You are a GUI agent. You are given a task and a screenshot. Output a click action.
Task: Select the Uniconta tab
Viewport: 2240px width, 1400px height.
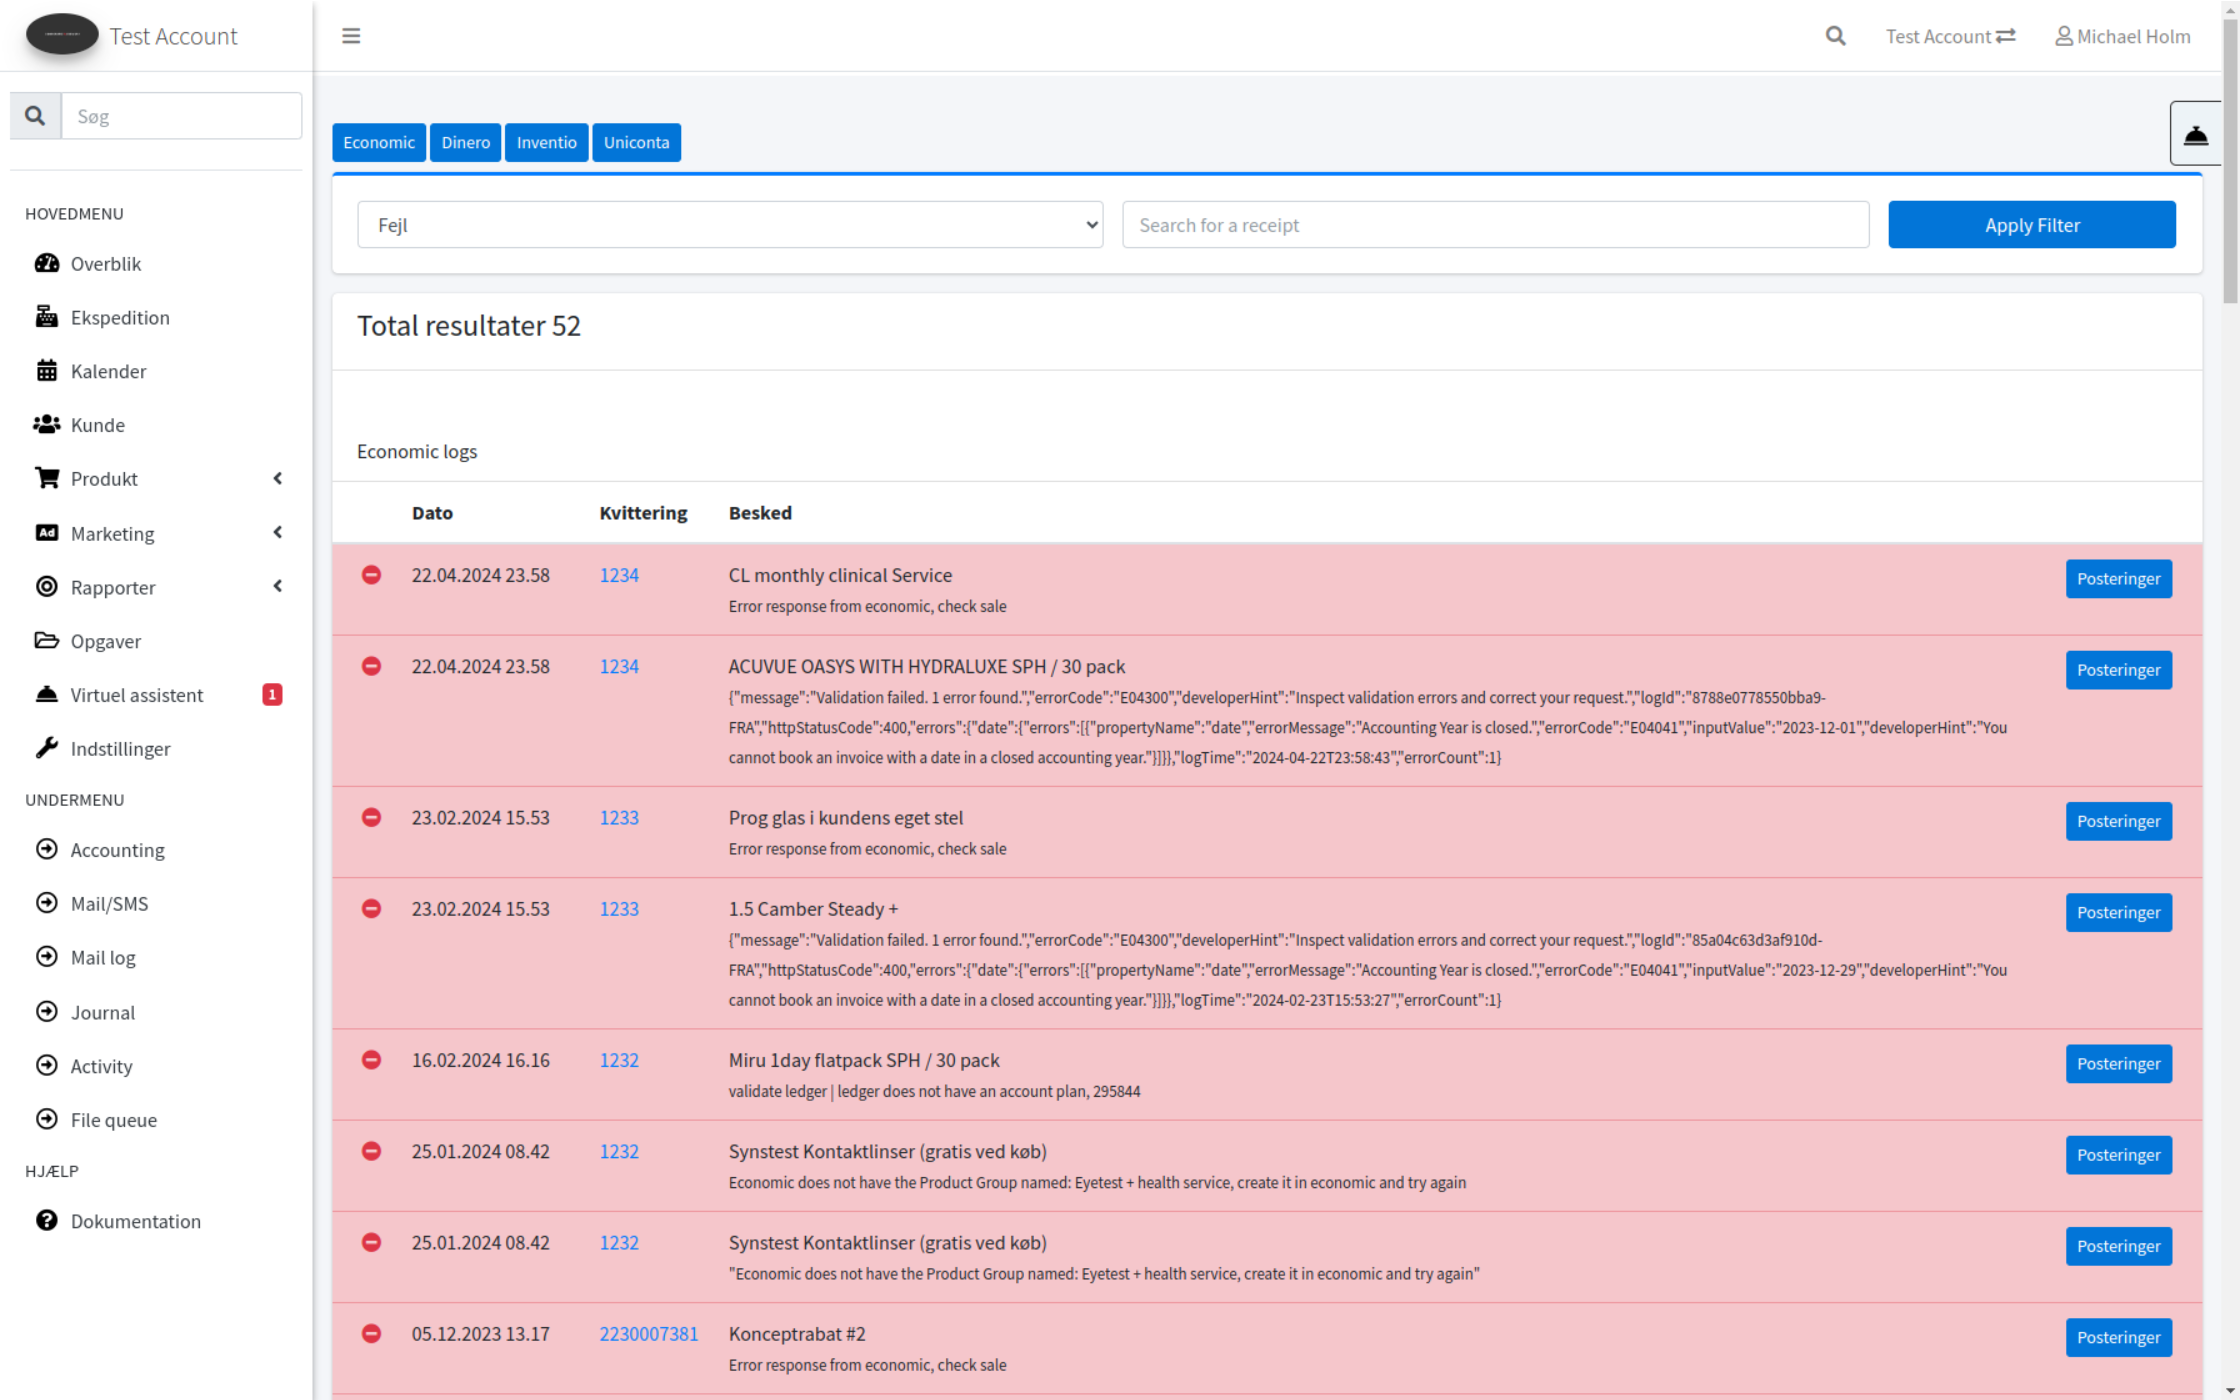[636, 142]
